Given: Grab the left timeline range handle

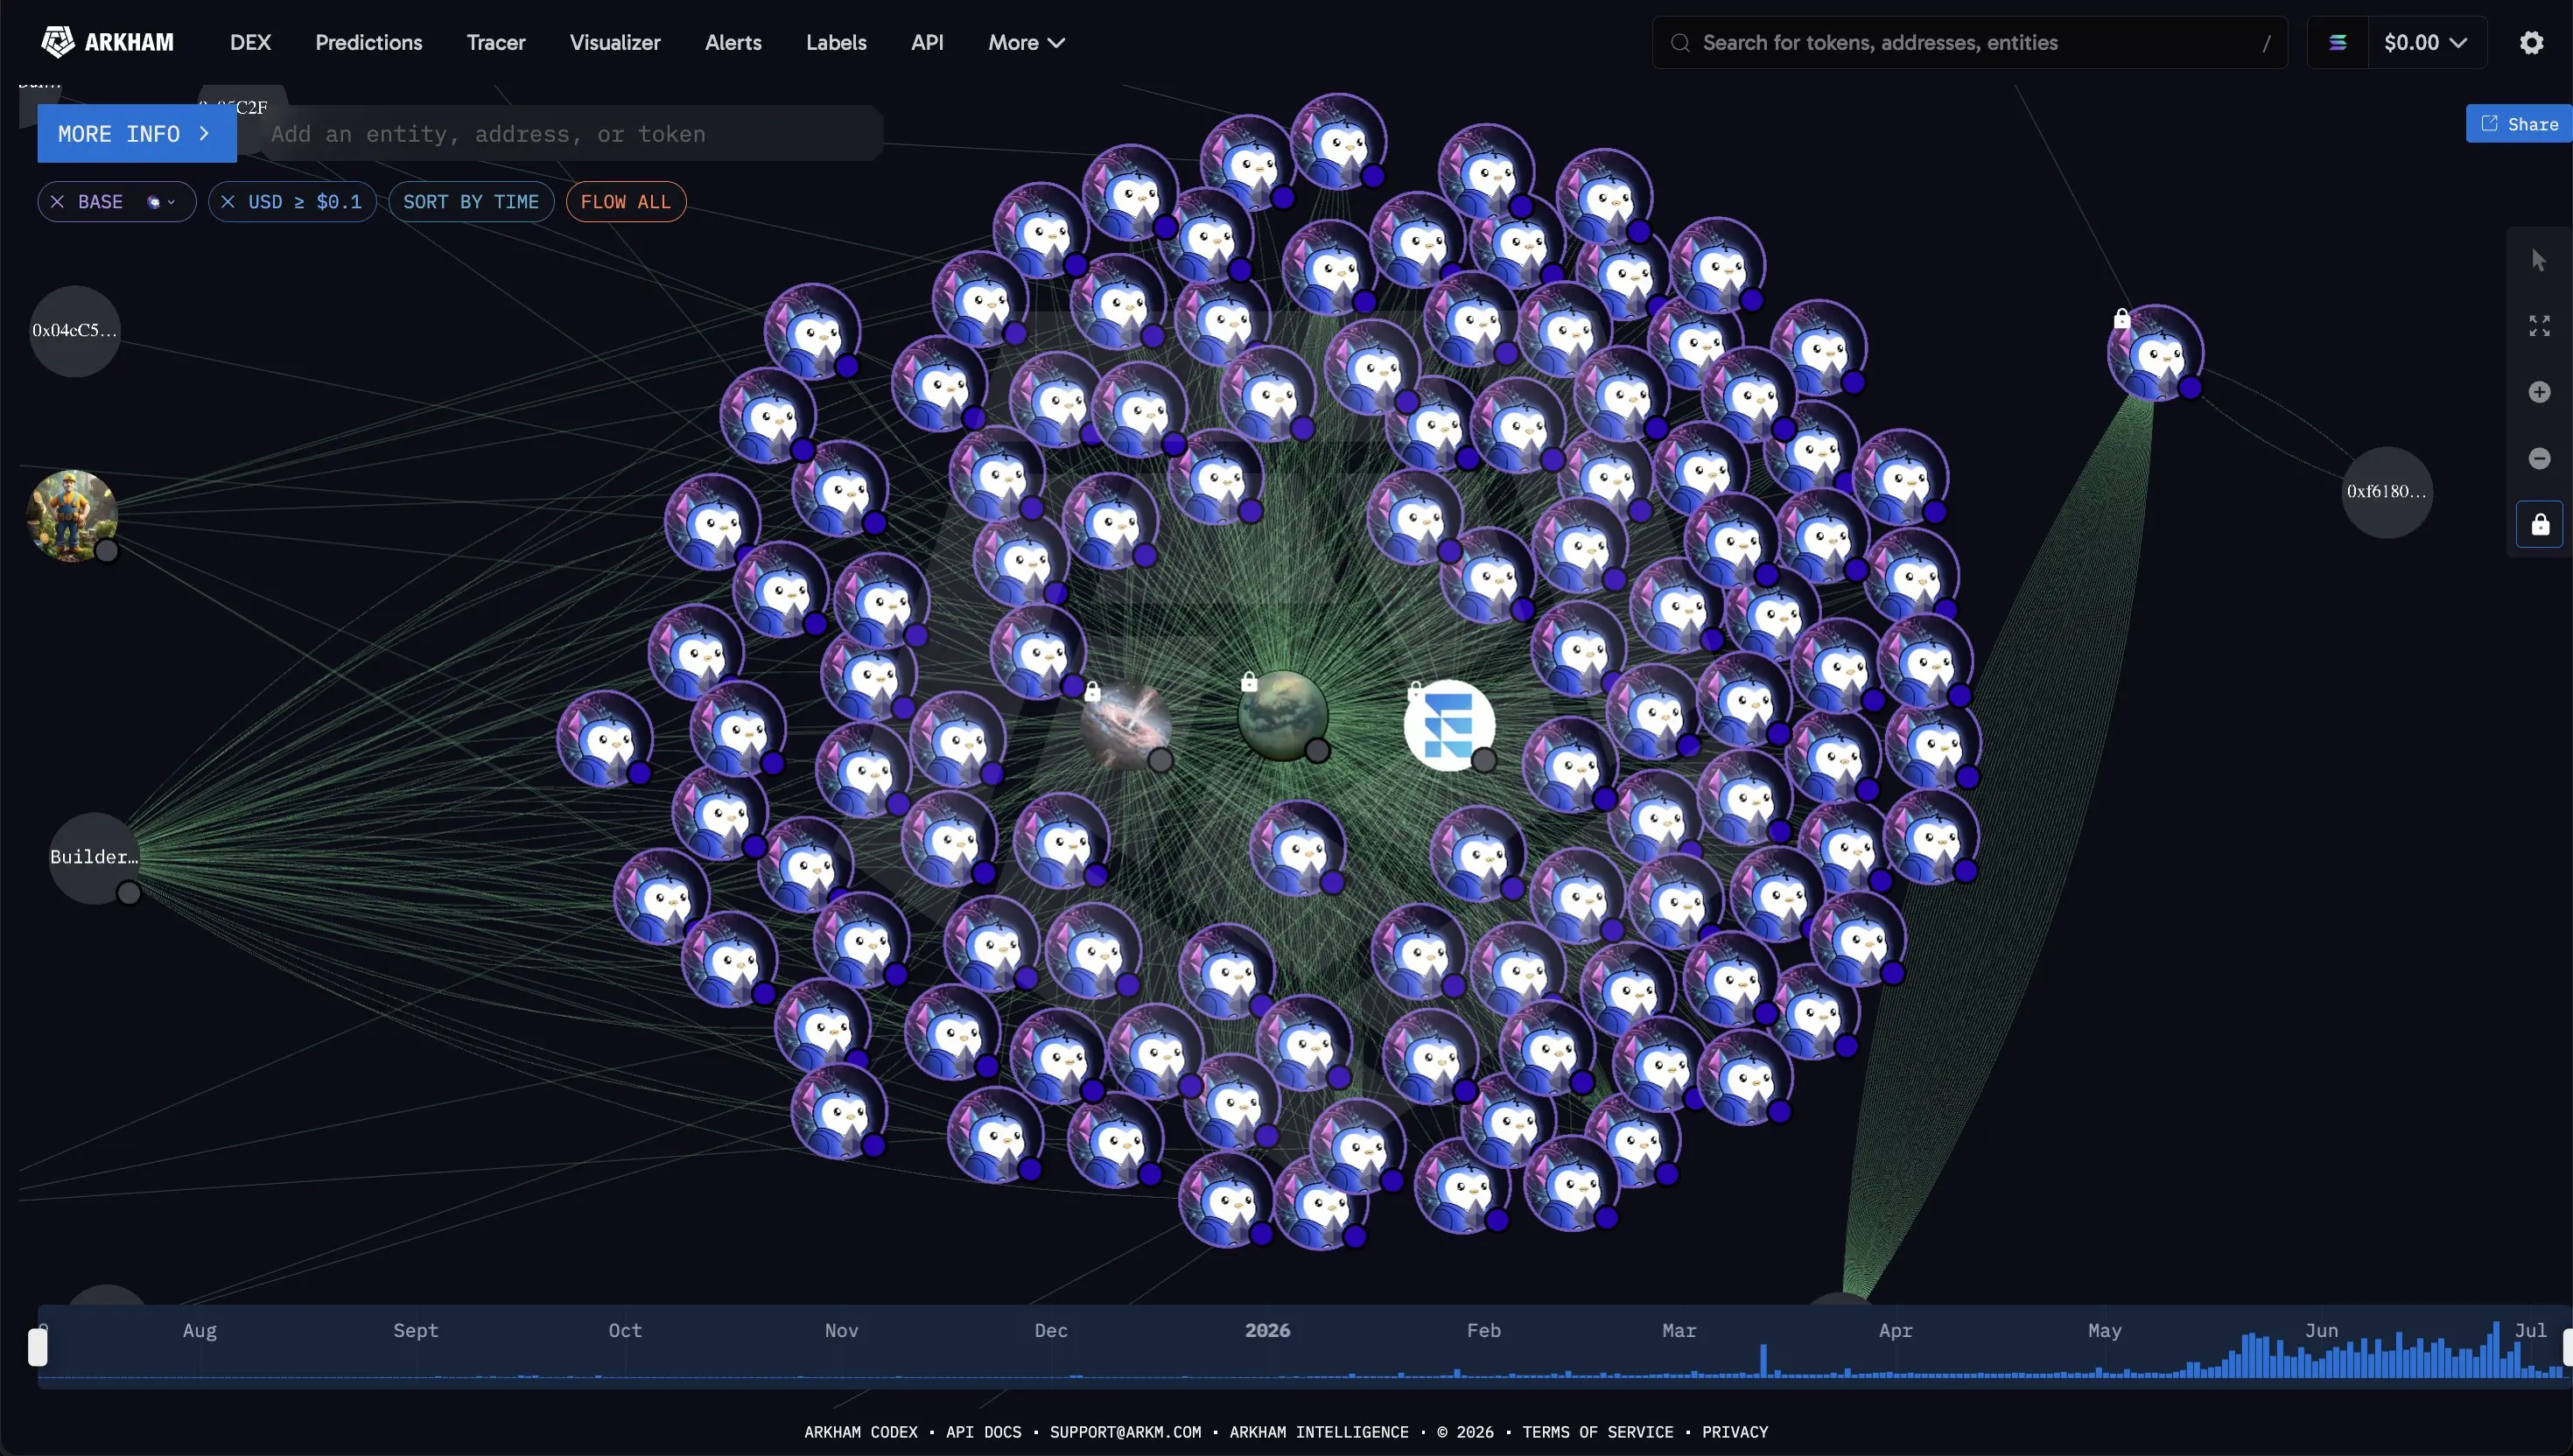Looking at the screenshot, I should 37,1346.
